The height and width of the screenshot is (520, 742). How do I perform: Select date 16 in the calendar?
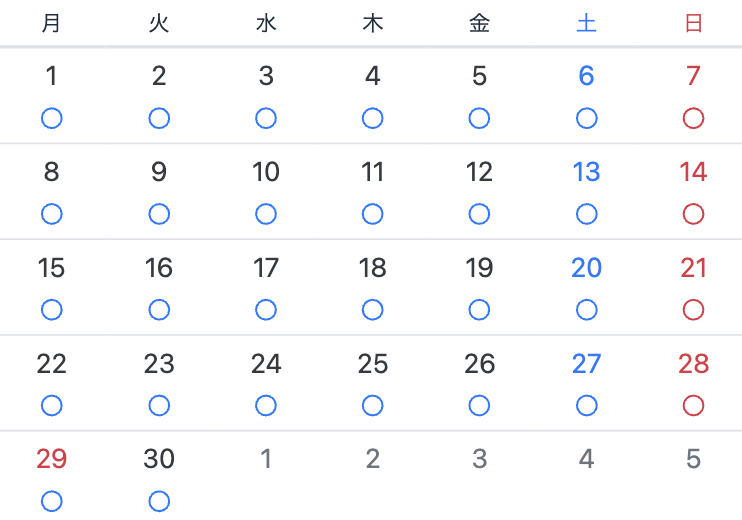point(159,268)
